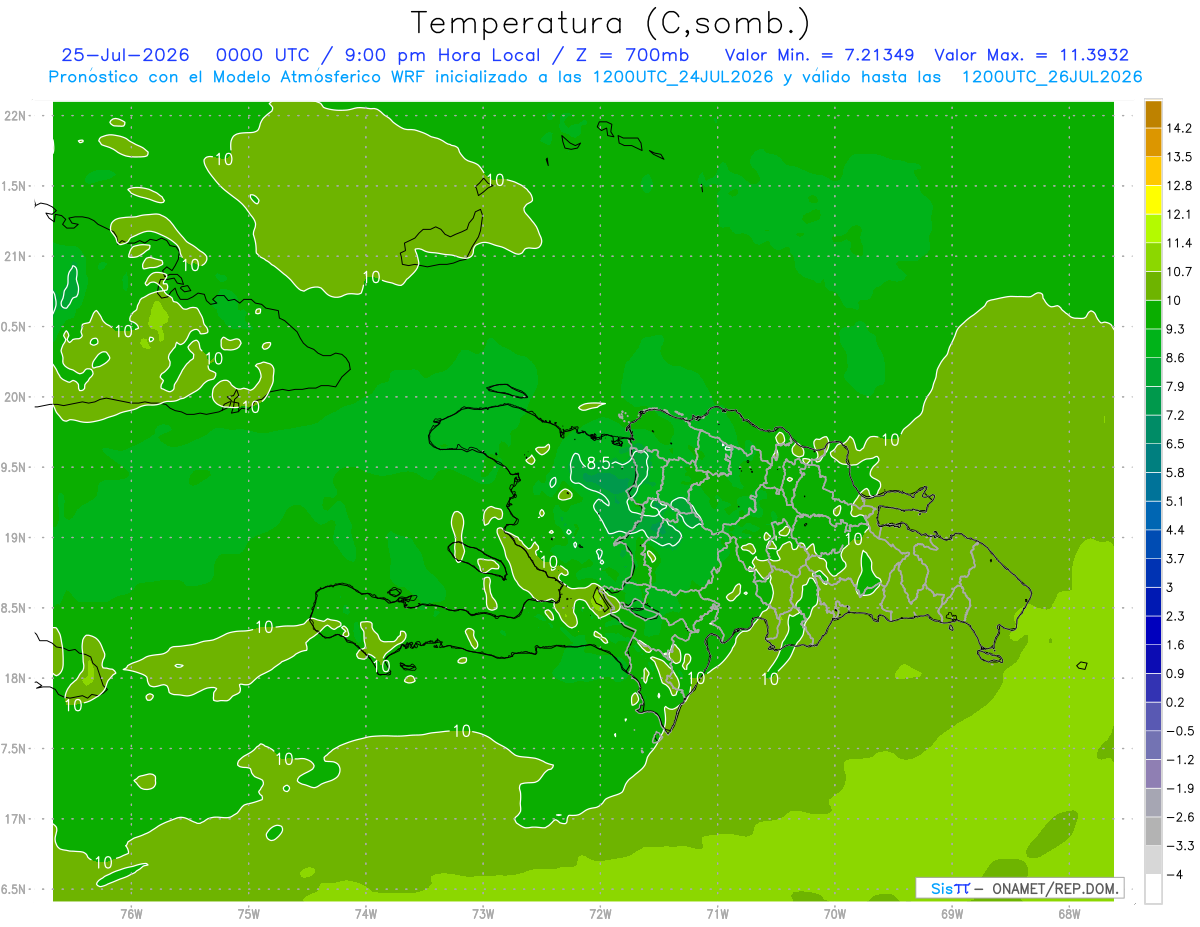Click the "14.2" colorbar value
The height and width of the screenshot is (927, 1200).
1178,128
